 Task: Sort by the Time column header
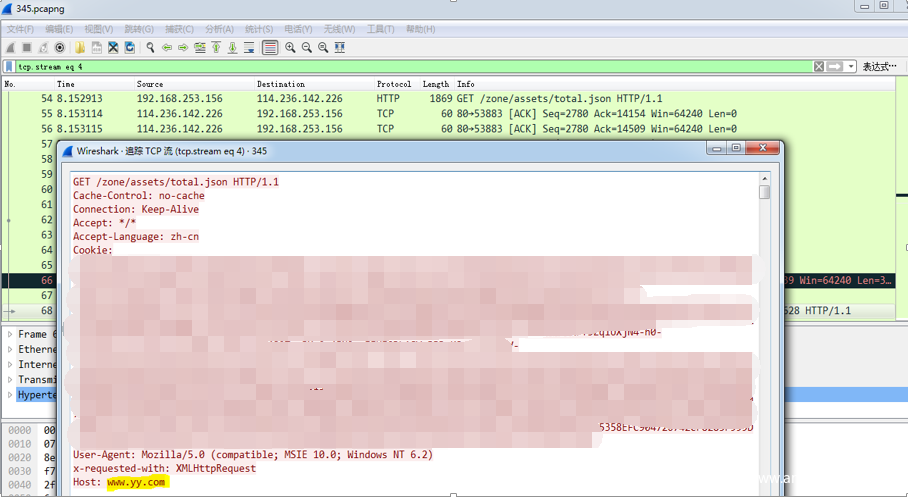point(94,84)
